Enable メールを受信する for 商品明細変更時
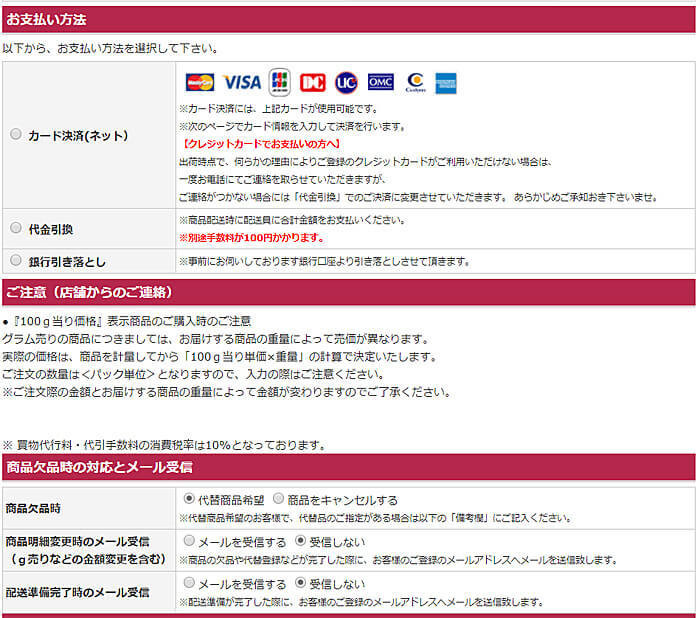 click(188, 541)
